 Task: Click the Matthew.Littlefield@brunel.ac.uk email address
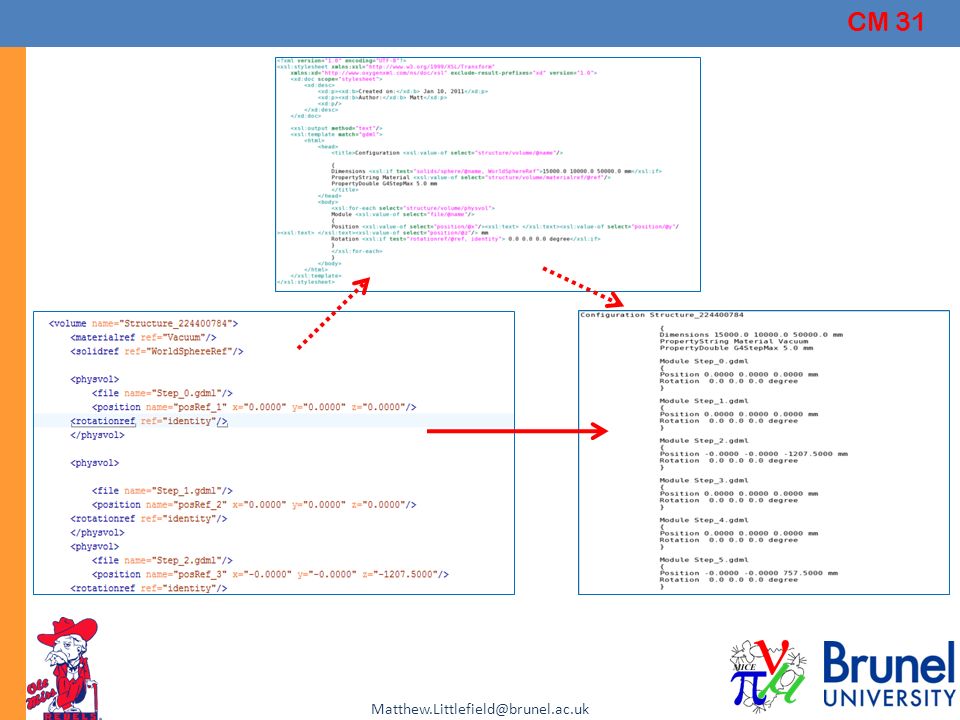(480, 709)
